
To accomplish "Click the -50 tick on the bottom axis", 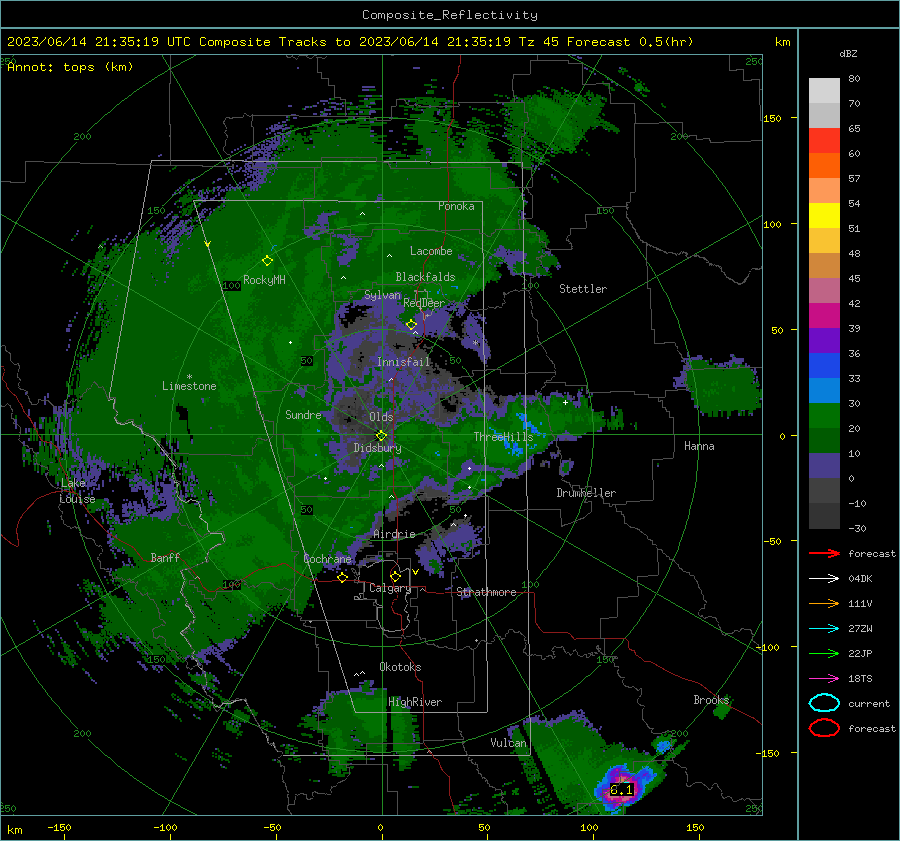I will coord(272,827).
